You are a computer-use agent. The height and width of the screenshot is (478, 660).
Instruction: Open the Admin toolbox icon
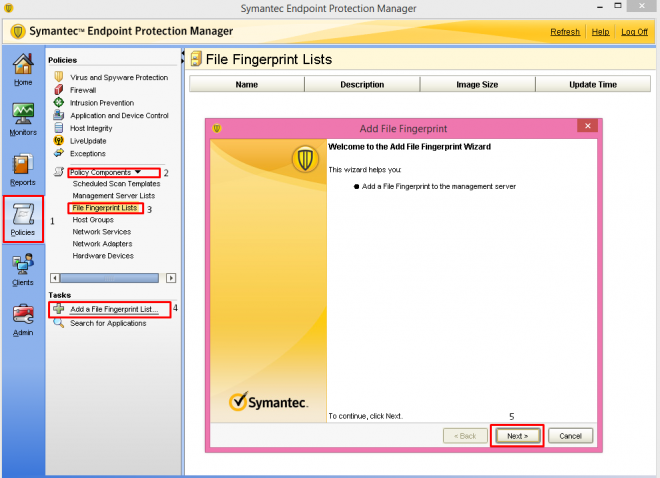(x=23, y=314)
